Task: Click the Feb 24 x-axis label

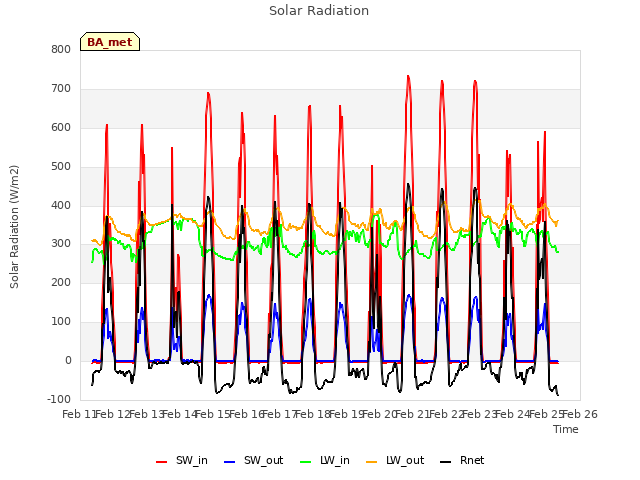Action: click(x=511, y=414)
